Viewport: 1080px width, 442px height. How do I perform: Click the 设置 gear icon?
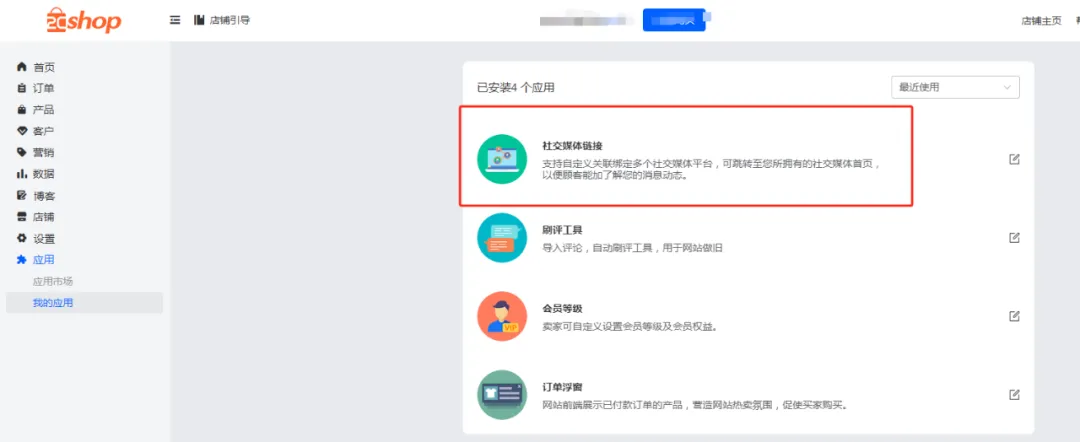pyautogui.click(x=22, y=239)
